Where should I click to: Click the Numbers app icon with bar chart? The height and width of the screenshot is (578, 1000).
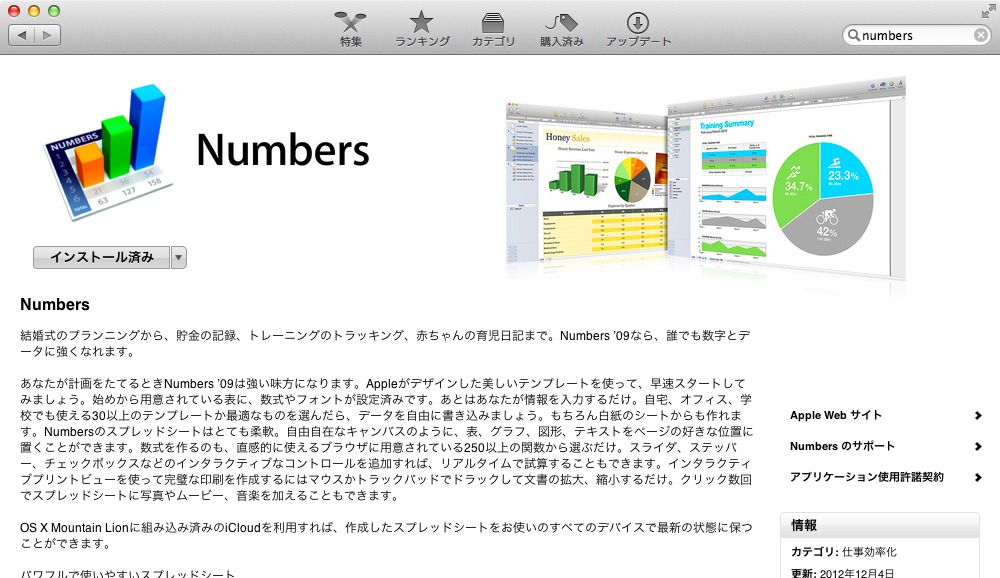(x=108, y=152)
